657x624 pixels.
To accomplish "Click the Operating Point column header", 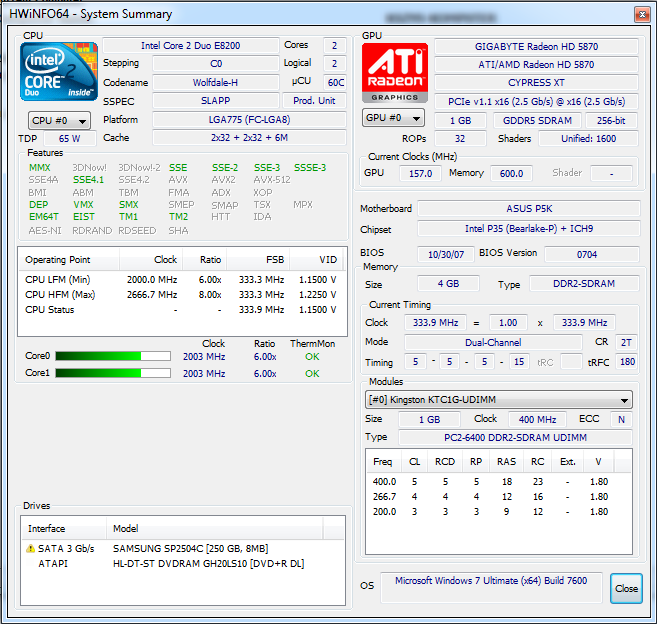I will click(x=69, y=259).
